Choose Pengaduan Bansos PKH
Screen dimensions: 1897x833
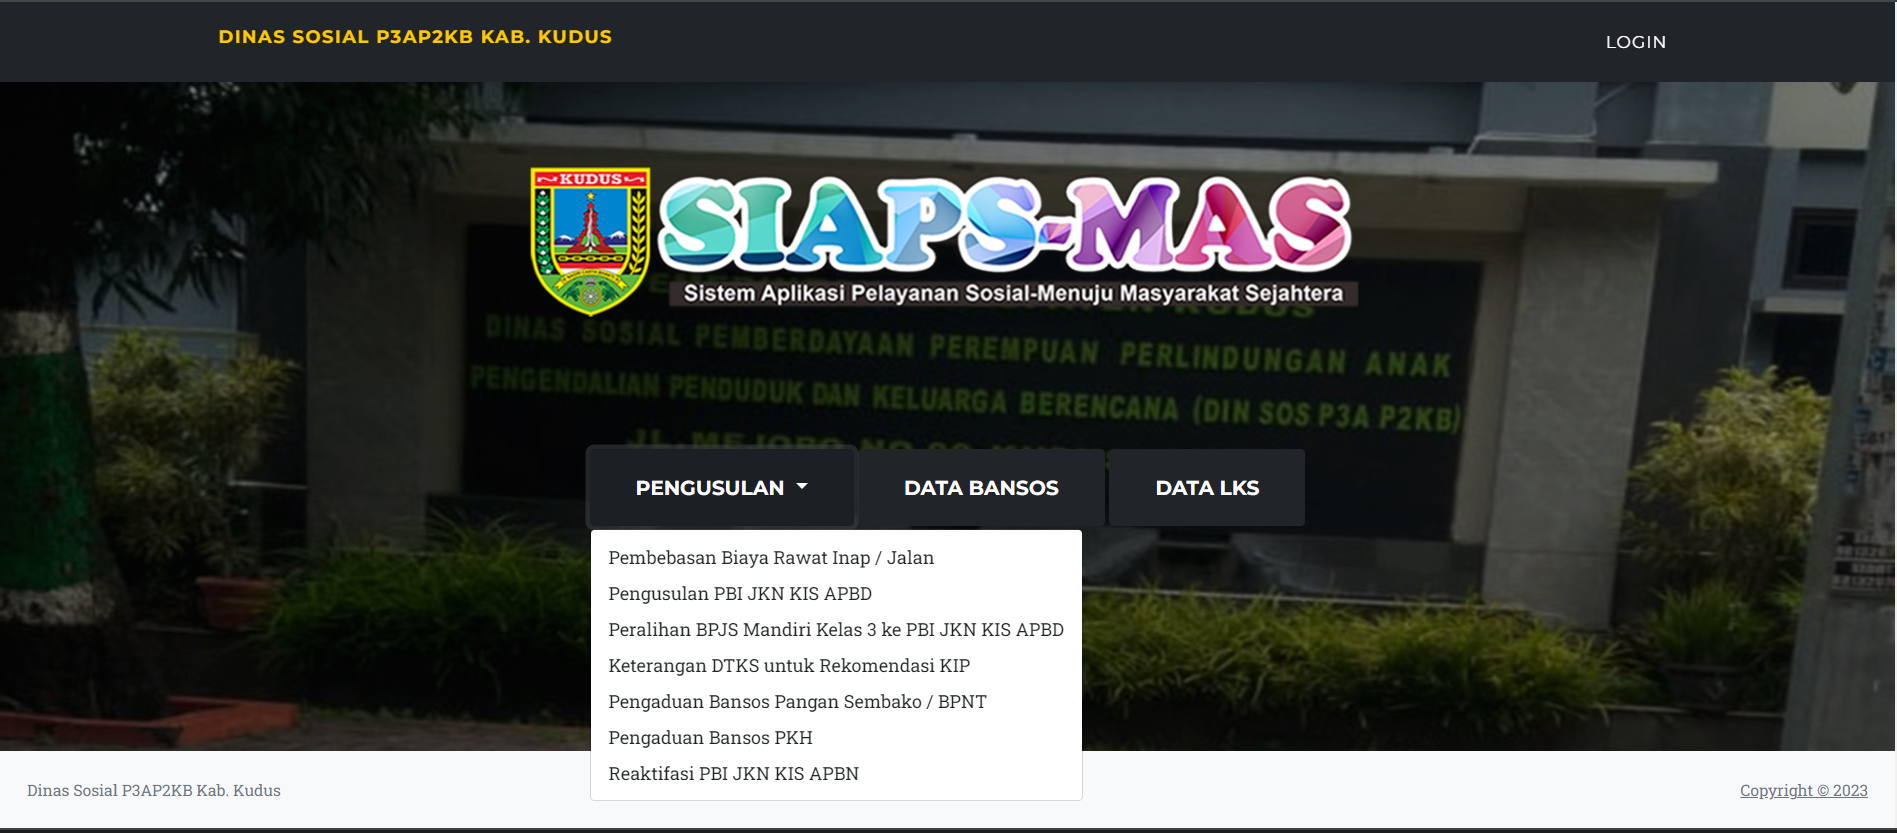(710, 738)
